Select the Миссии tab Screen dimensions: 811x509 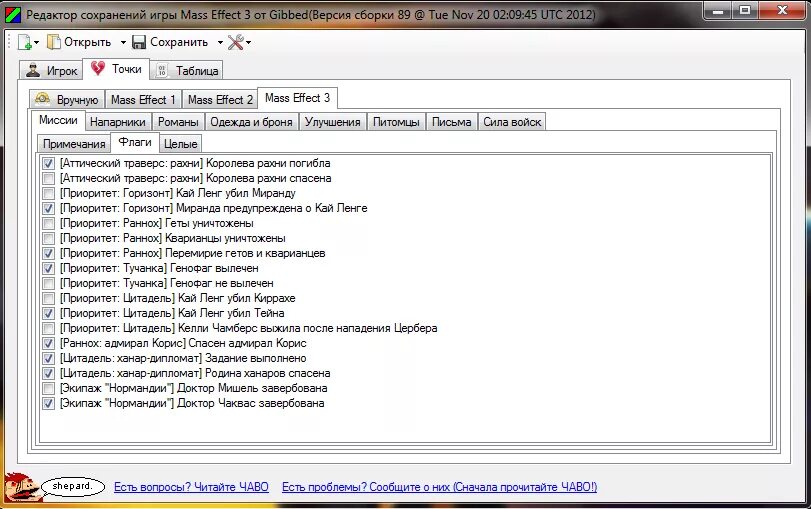[58, 120]
